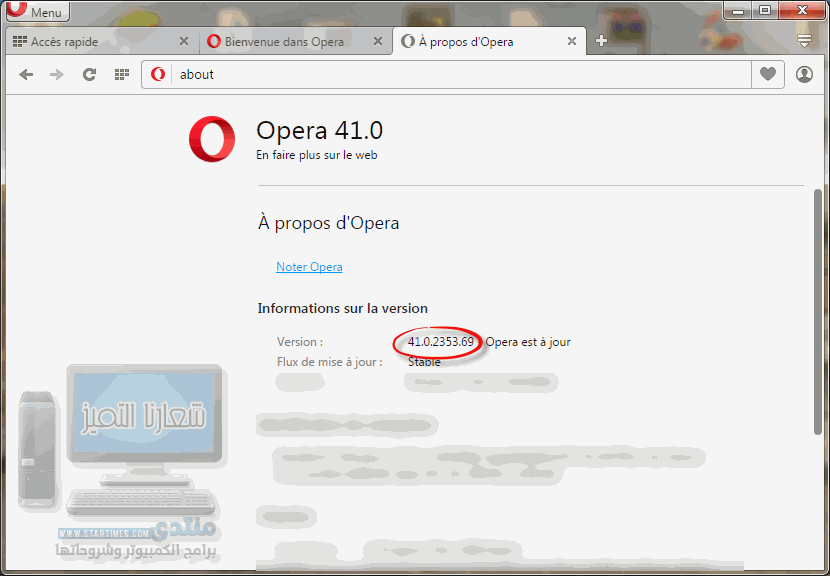Image resolution: width=830 pixels, height=576 pixels.
Task: Click the 'Flux de mise à jour :' label
Action: point(329,362)
